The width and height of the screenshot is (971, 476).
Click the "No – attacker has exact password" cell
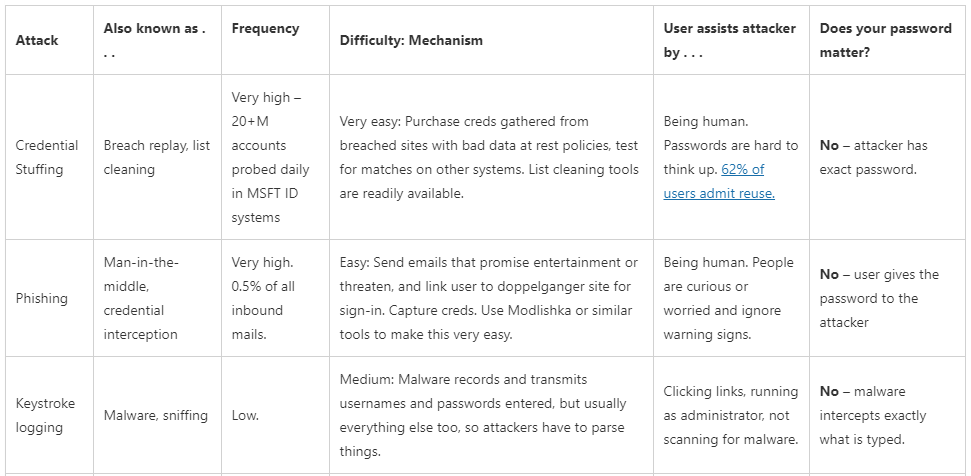click(x=871, y=157)
